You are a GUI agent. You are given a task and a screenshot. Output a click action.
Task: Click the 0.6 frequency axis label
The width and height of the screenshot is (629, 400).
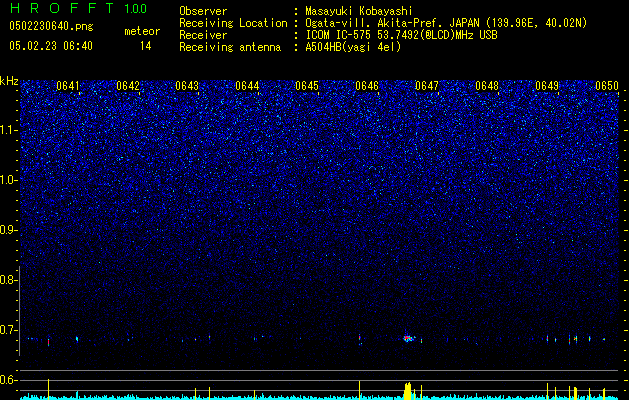pyautogui.click(x=7, y=380)
